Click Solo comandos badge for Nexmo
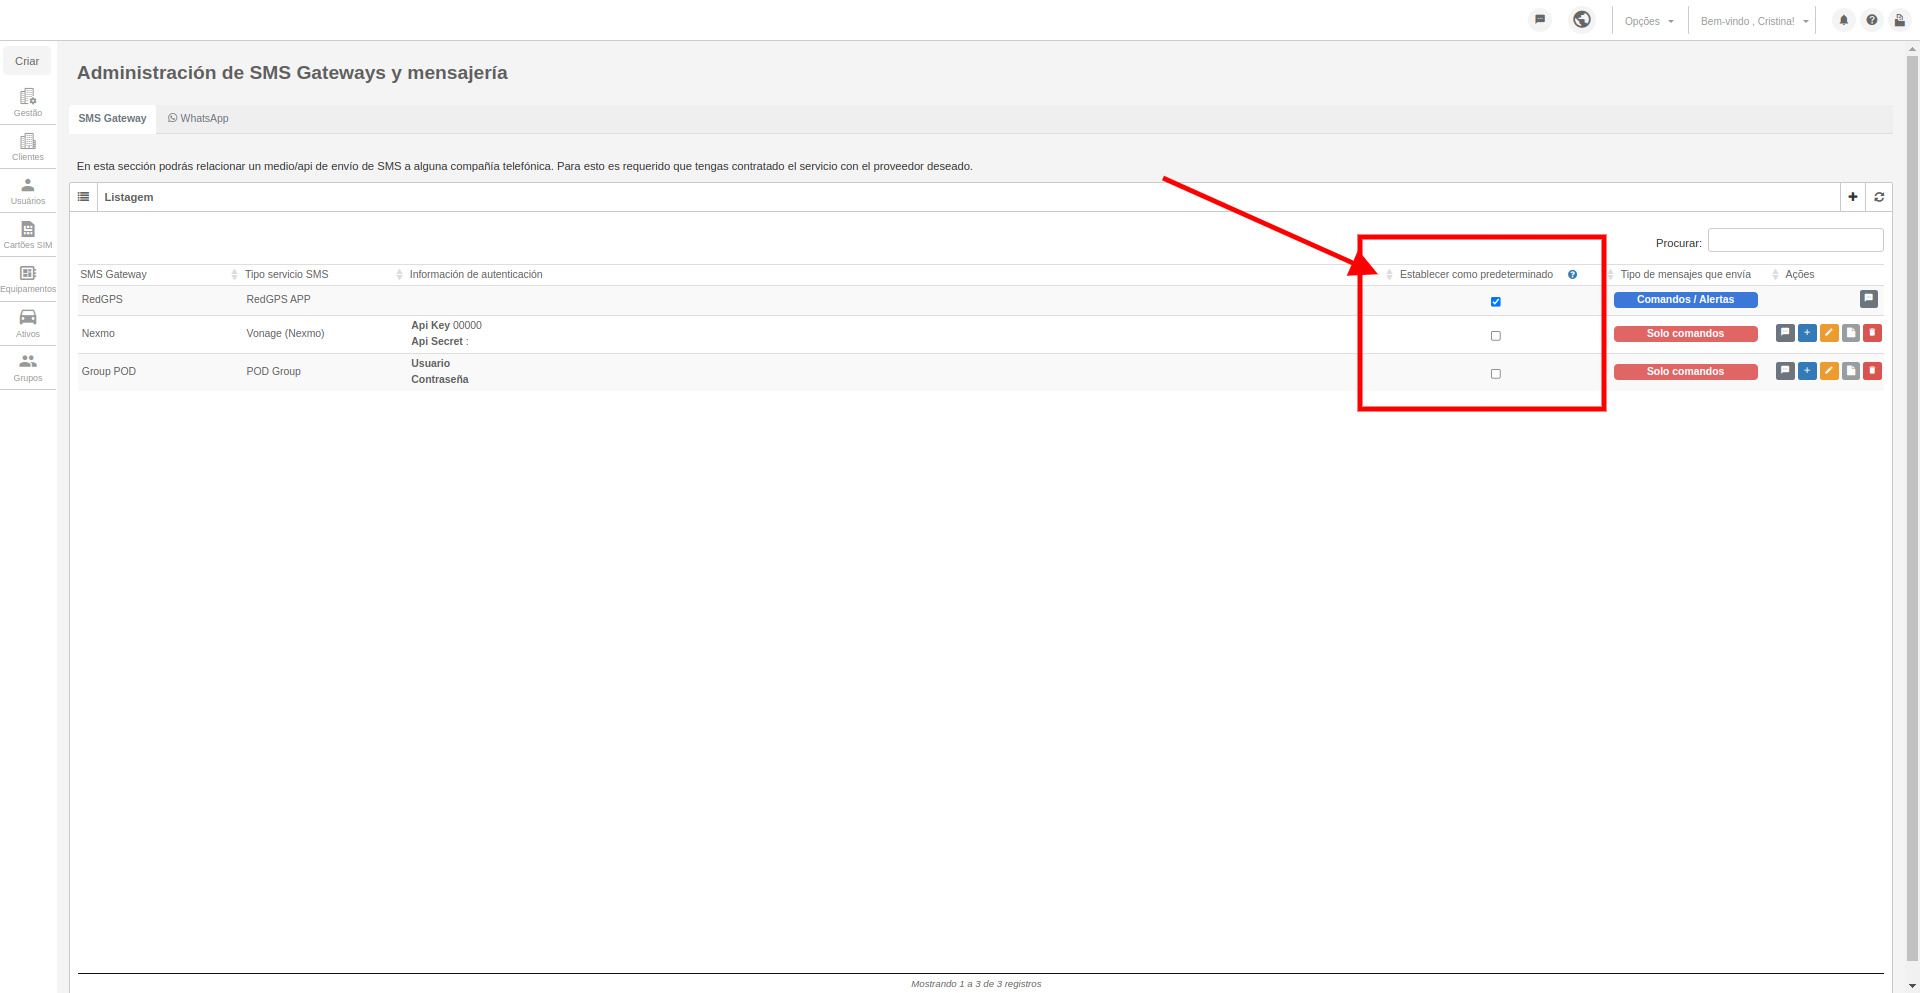Screen dimensions: 1920x993 click(x=1685, y=334)
